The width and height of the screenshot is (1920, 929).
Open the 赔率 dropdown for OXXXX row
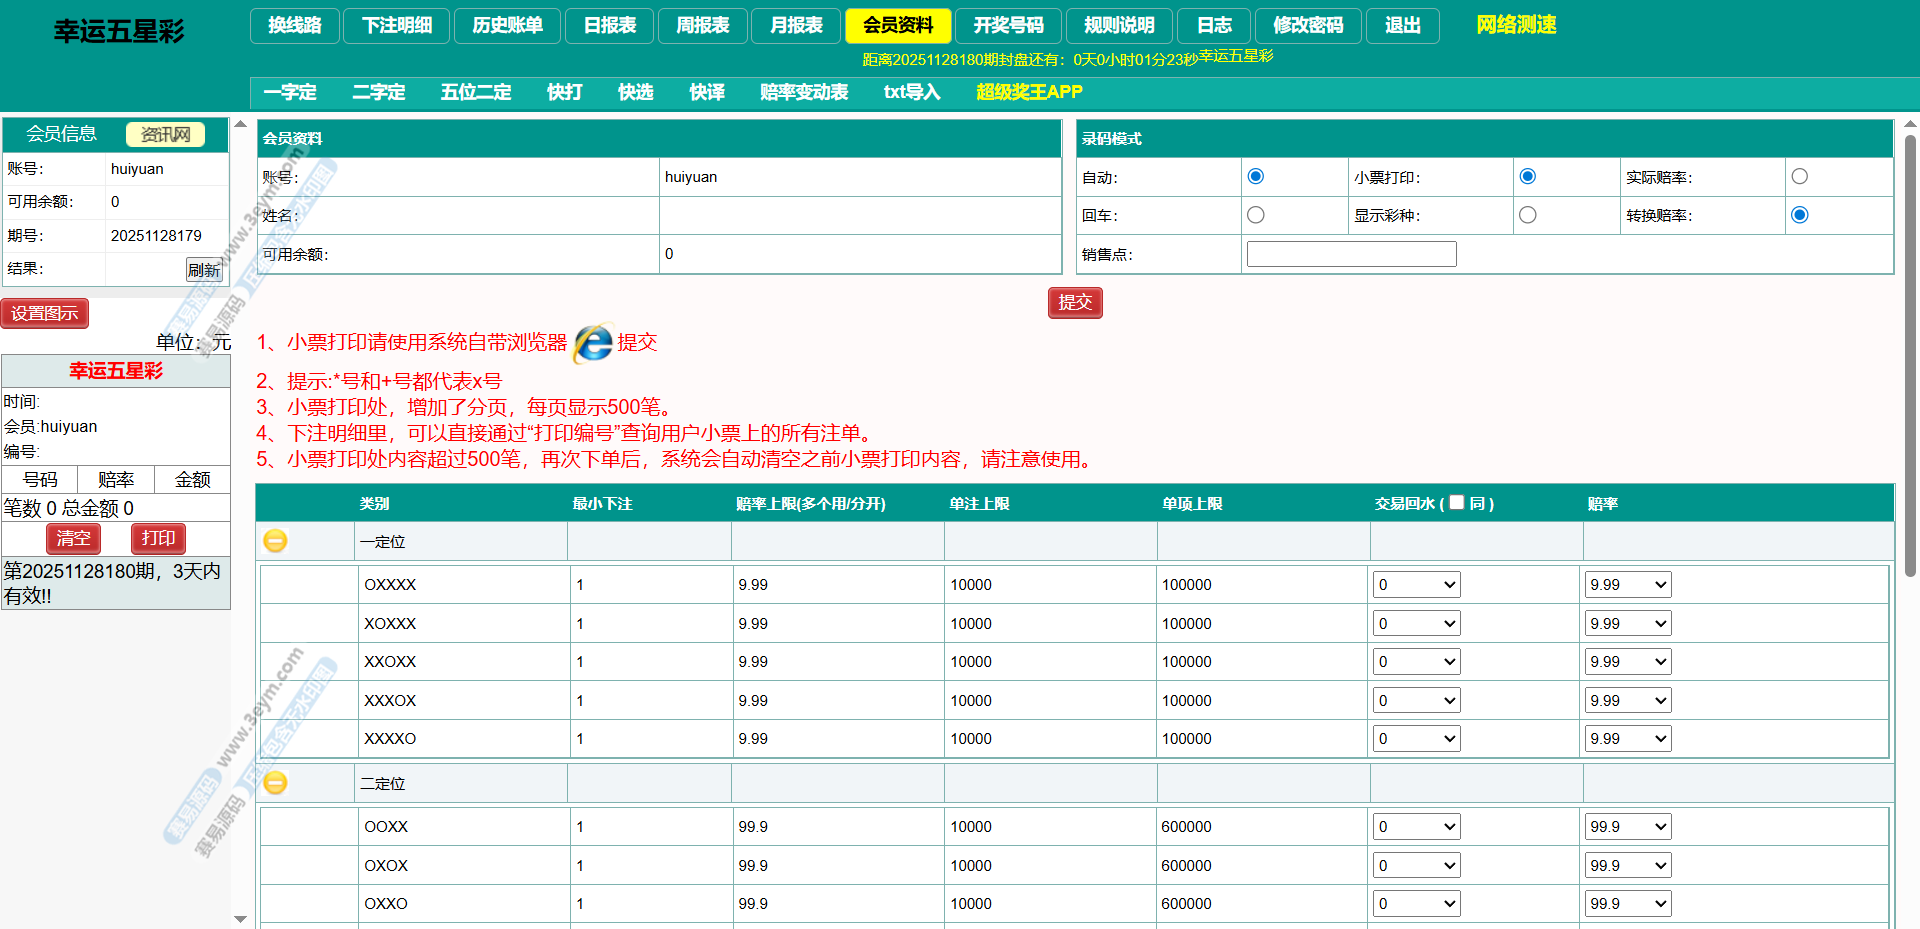(1628, 585)
